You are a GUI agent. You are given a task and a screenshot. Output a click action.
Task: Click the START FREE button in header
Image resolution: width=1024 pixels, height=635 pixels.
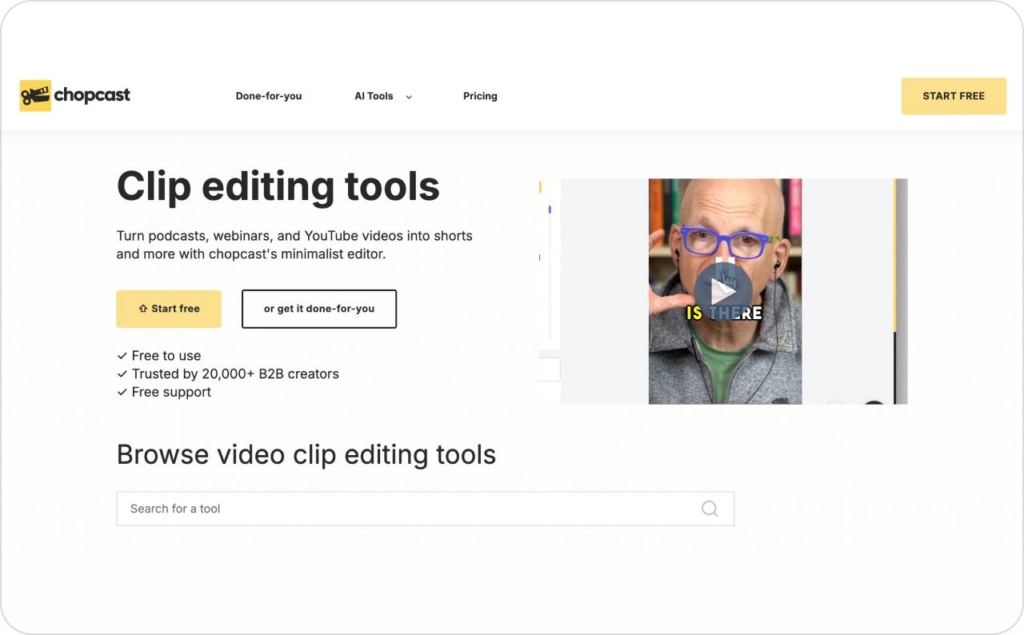coord(953,96)
